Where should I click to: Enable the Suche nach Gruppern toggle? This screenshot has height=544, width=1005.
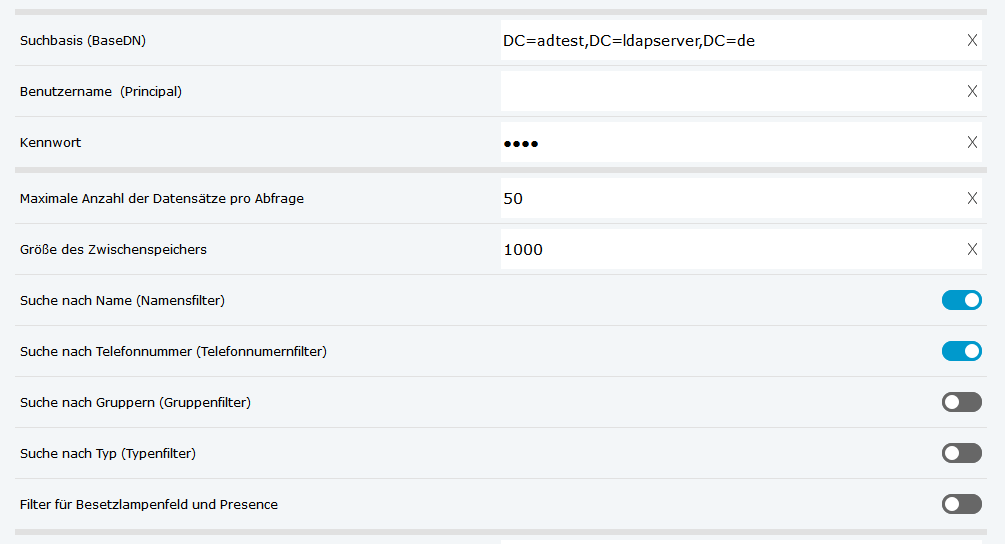961,402
